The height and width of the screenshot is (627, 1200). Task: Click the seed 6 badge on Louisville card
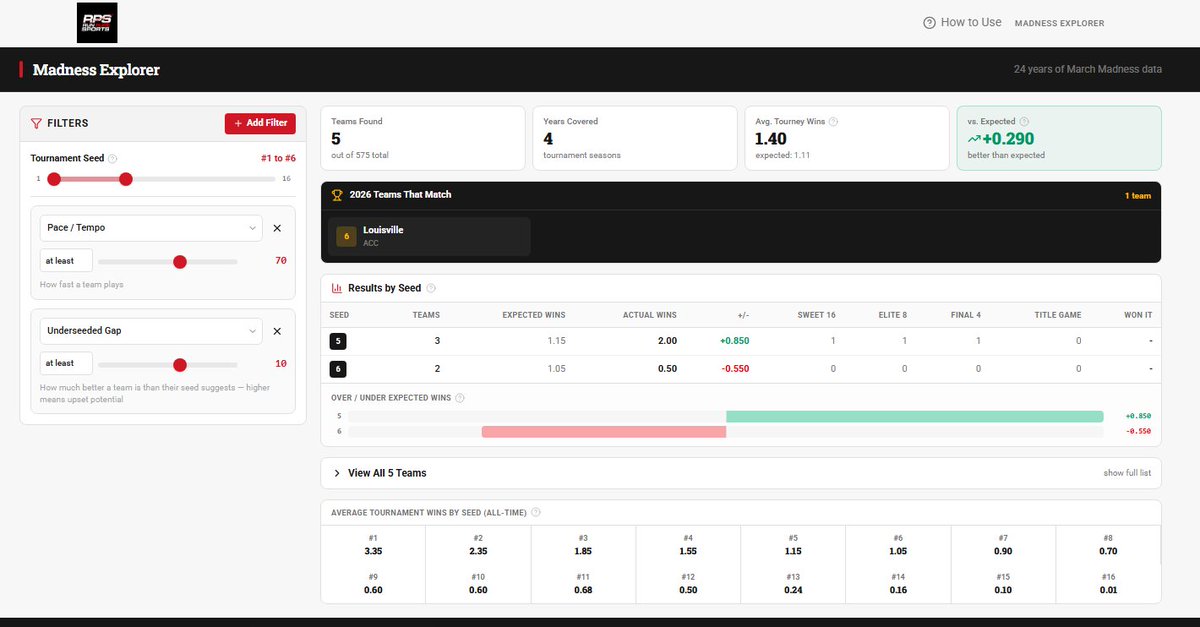[x=346, y=236]
